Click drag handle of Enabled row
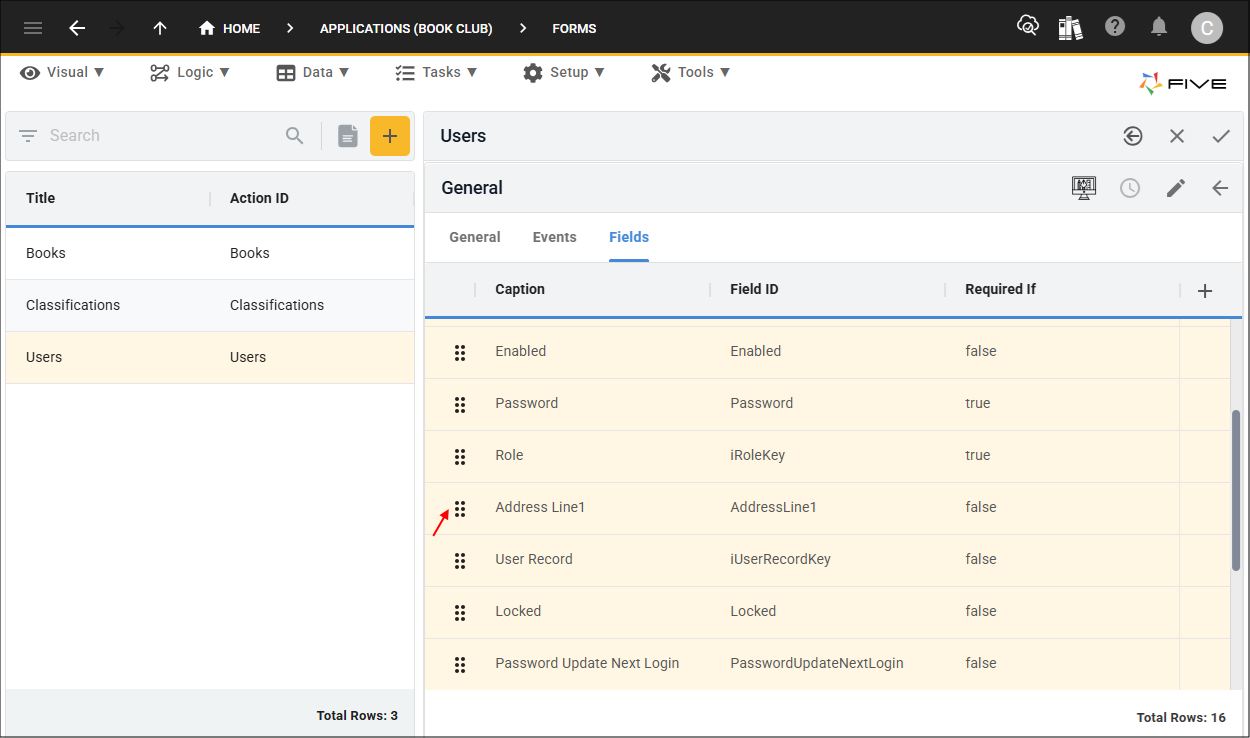The image size is (1250, 738). tap(460, 352)
